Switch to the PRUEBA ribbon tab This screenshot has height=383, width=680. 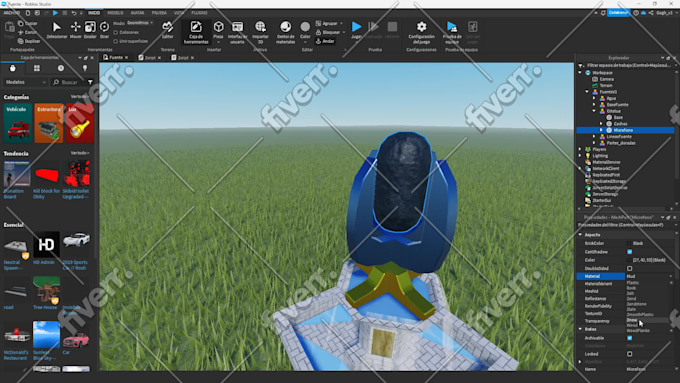pos(159,13)
